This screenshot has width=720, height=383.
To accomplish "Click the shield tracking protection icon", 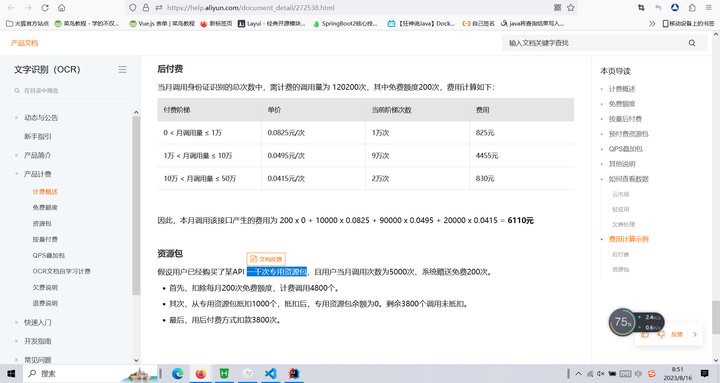I will (133, 8).
